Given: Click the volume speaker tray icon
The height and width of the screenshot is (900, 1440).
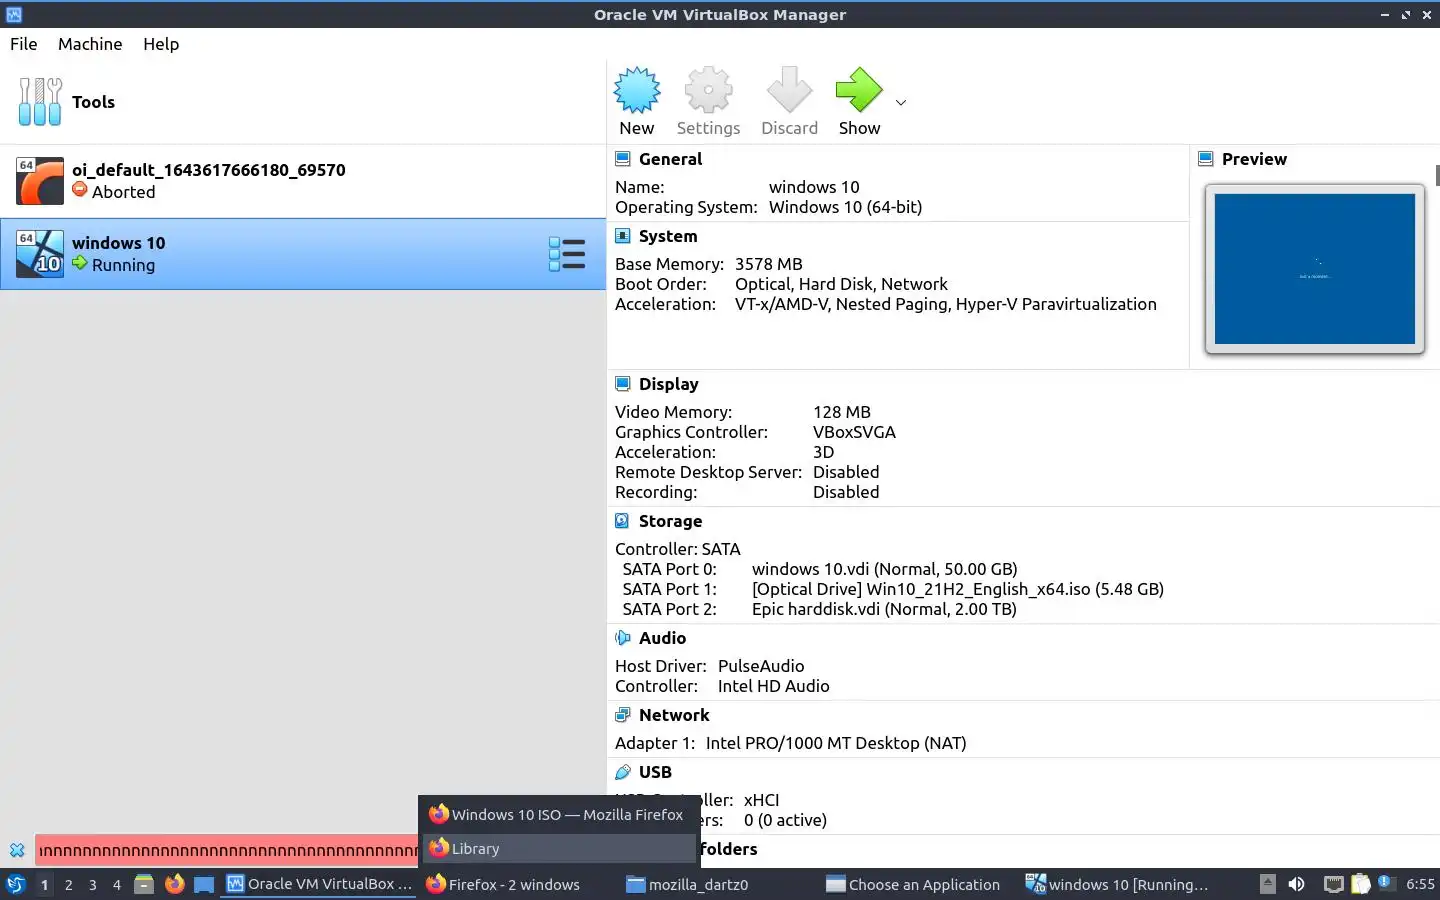Looking at the screenshot, I should (1297, 884).
